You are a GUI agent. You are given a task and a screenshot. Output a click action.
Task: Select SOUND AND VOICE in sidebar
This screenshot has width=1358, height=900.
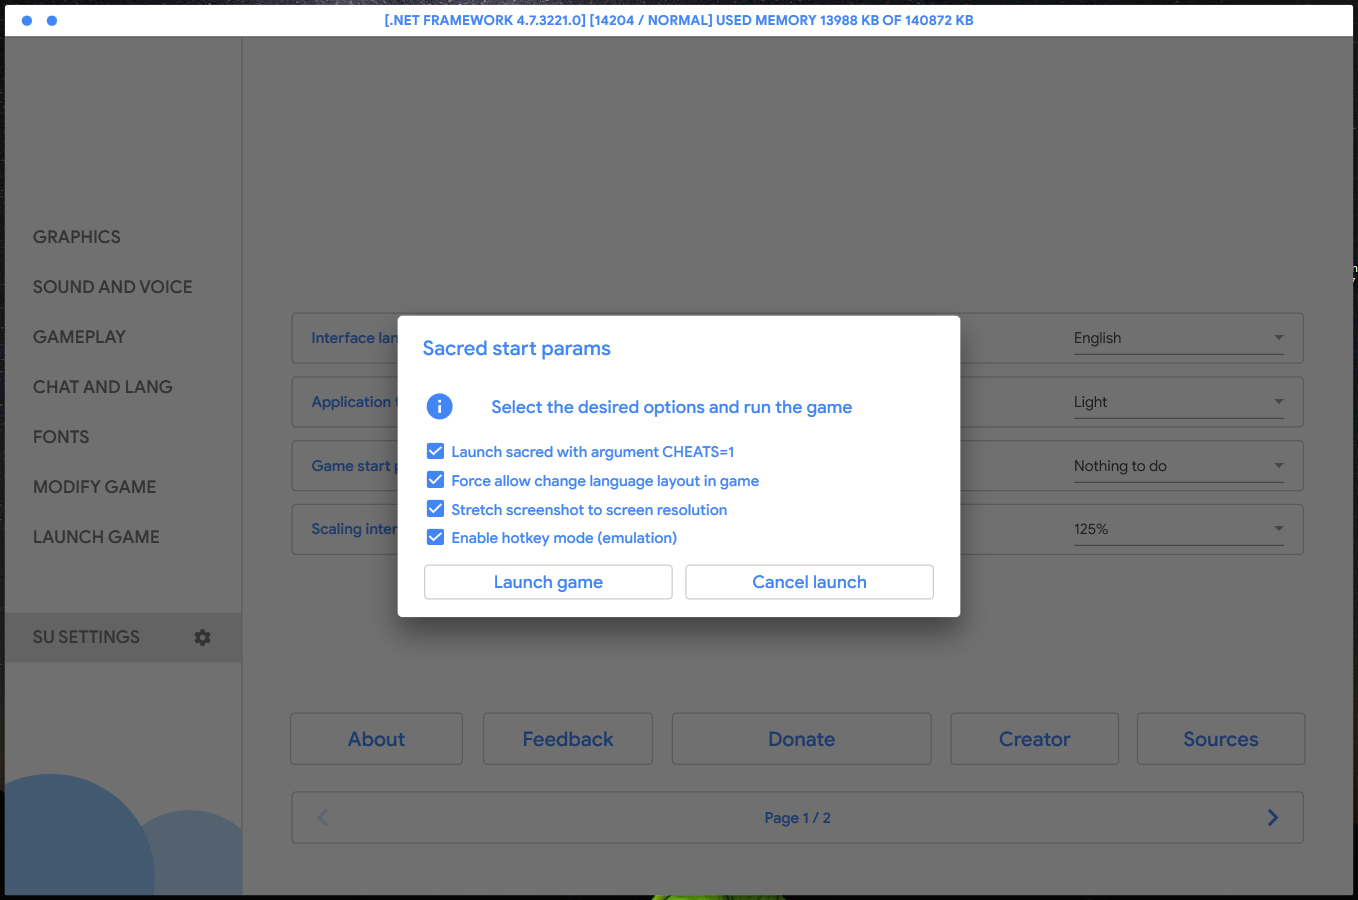113,287
